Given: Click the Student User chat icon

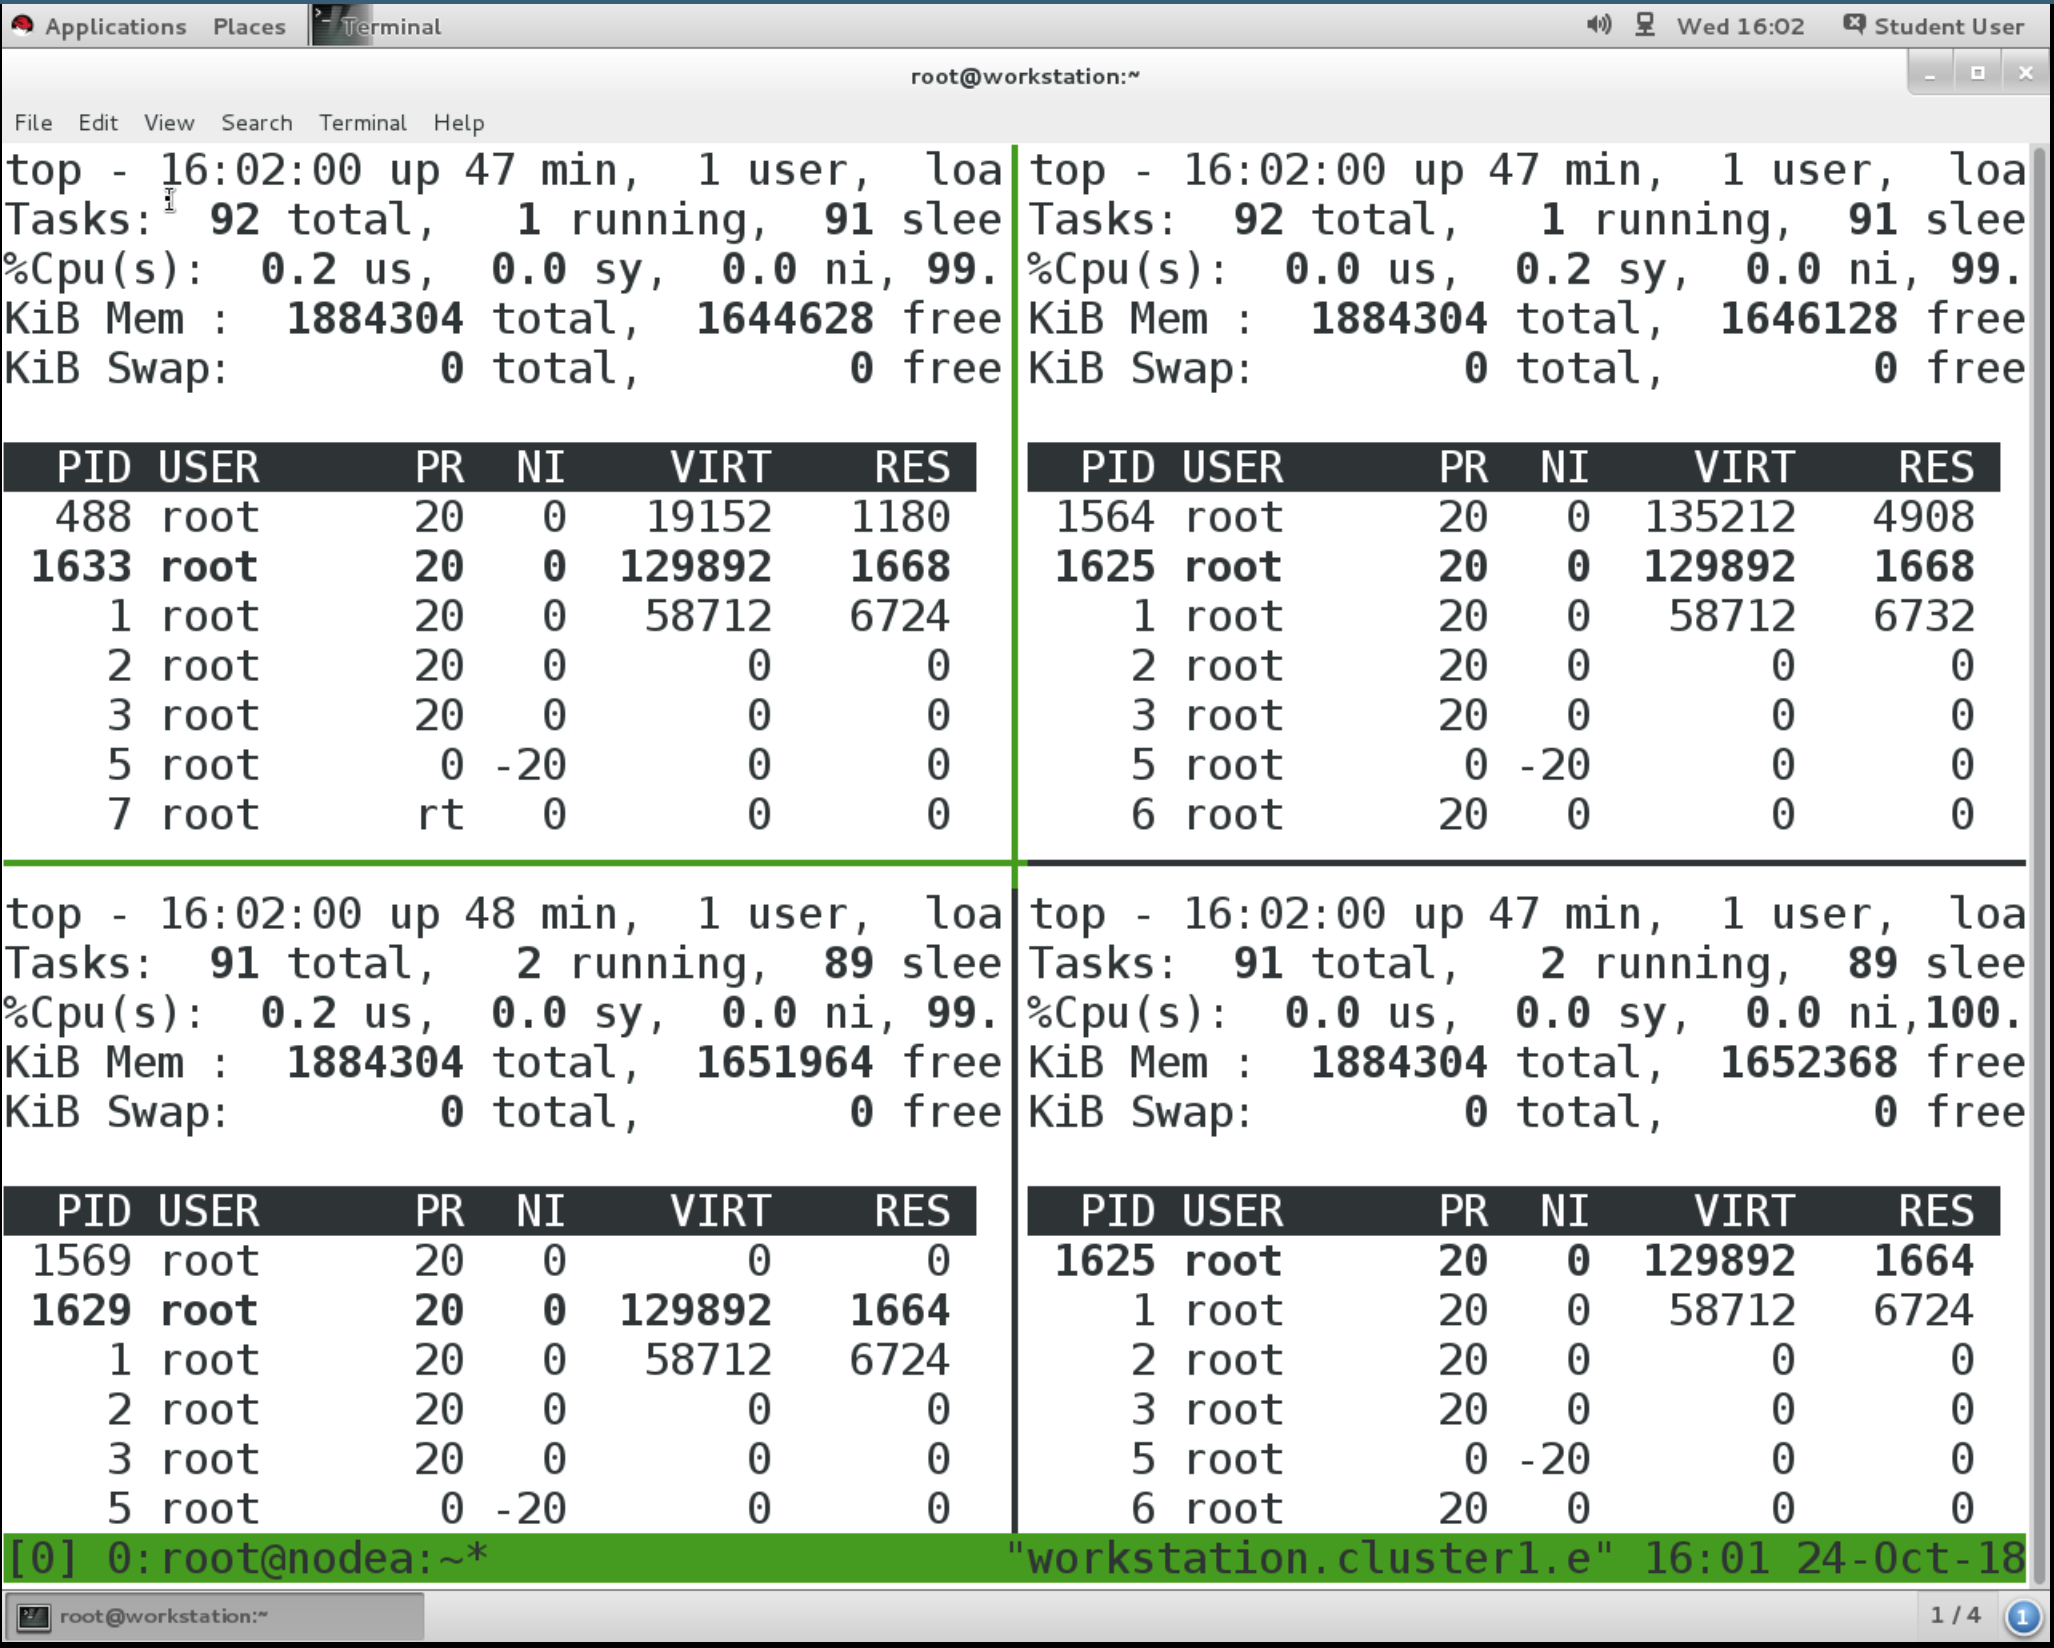Looking at the screenshot, I should click(x=1853, y=25).
